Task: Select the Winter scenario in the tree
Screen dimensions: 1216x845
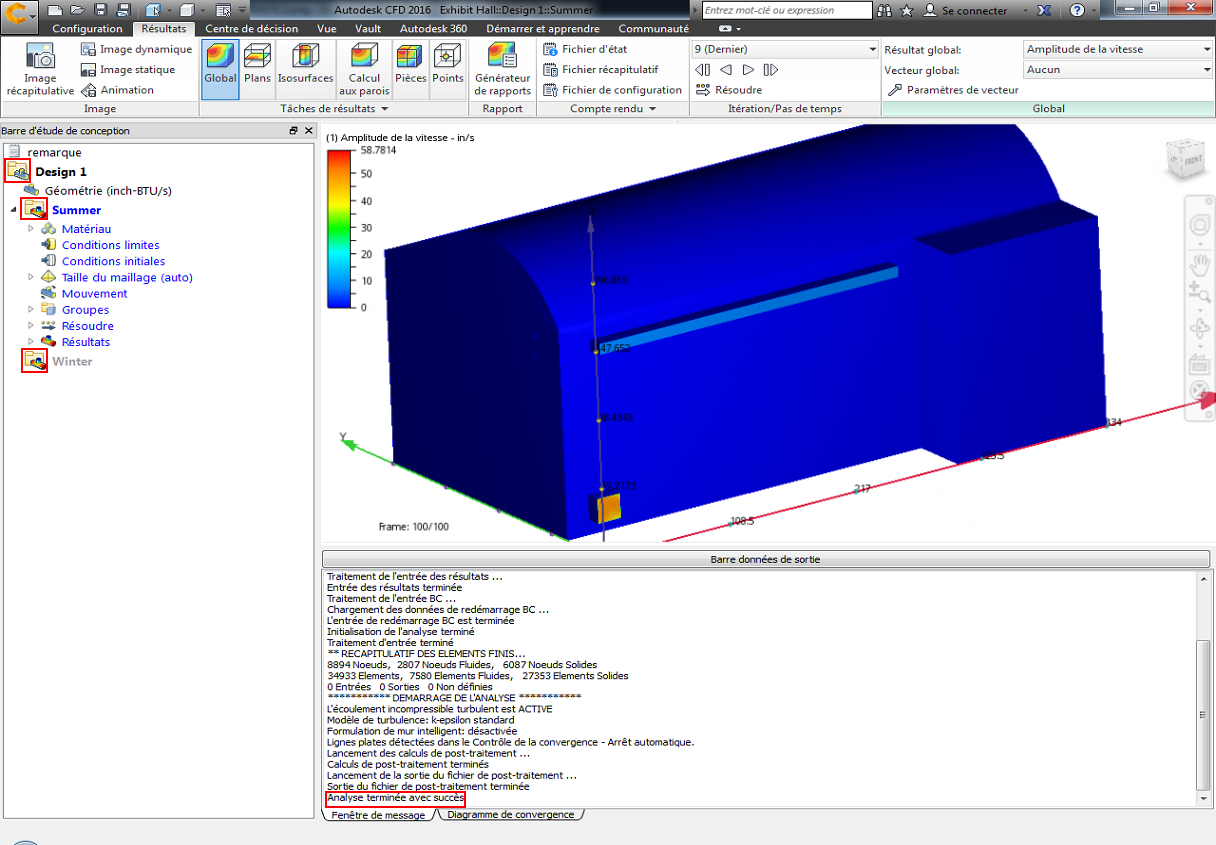Action: (x=72, y=361)
